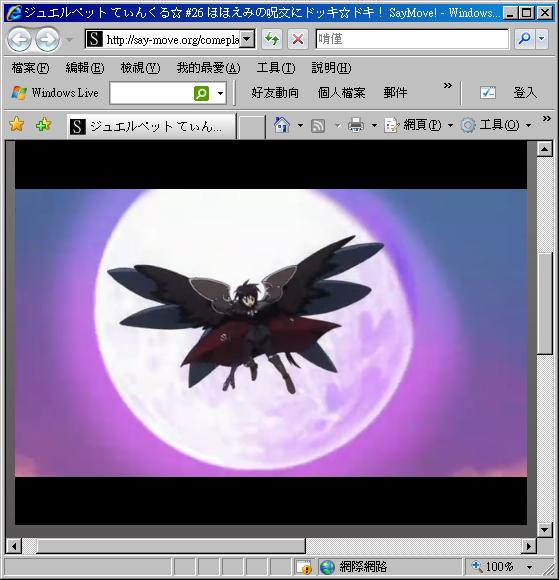This screenshot has width=559, height=580.
Task: Click the Windows Live checkmark note icon
Action: tap(488, 93)
